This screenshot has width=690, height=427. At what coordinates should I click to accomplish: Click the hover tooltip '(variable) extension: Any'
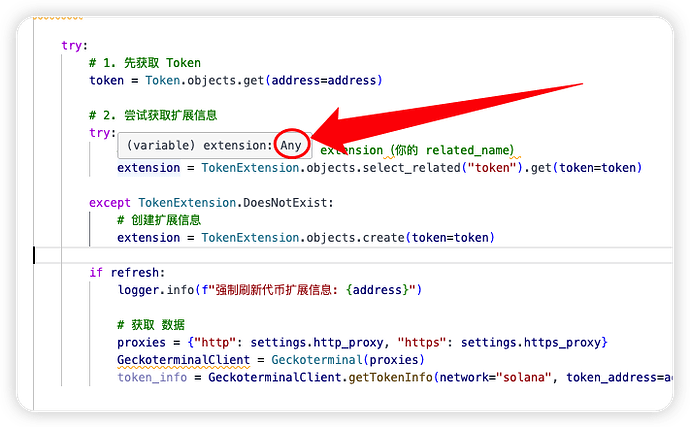[x=214, y=145]
